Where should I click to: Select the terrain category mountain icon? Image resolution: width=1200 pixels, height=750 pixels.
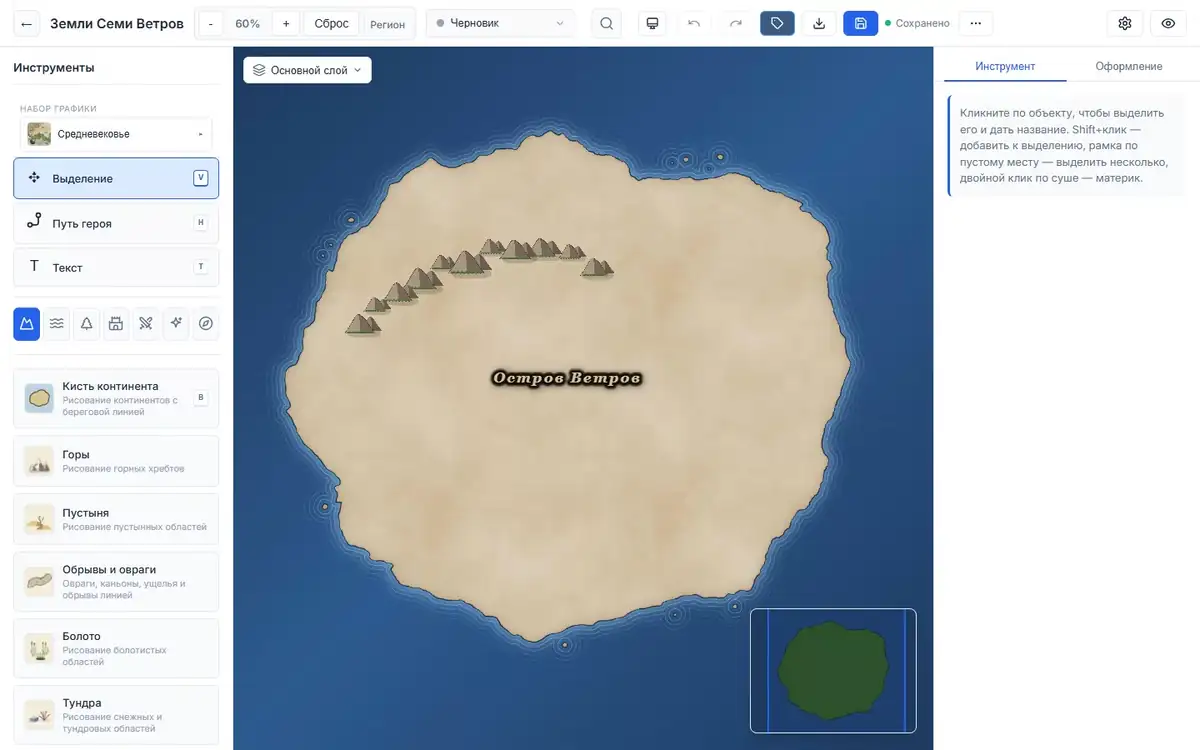point(27,323)
